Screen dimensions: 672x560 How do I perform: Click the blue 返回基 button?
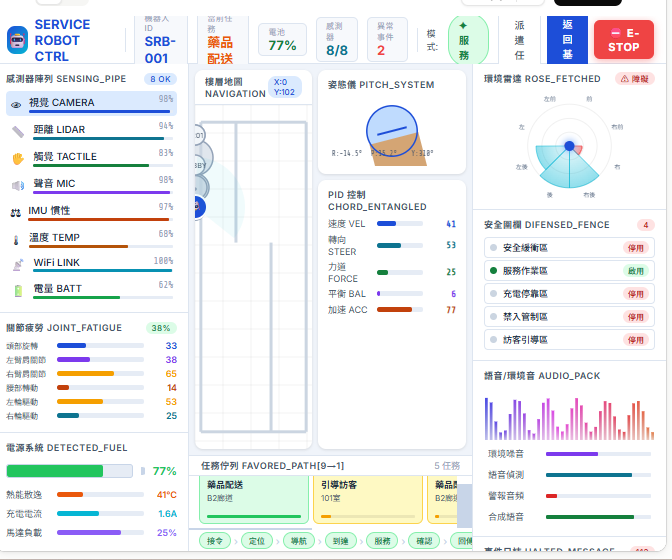pos(567,40)
